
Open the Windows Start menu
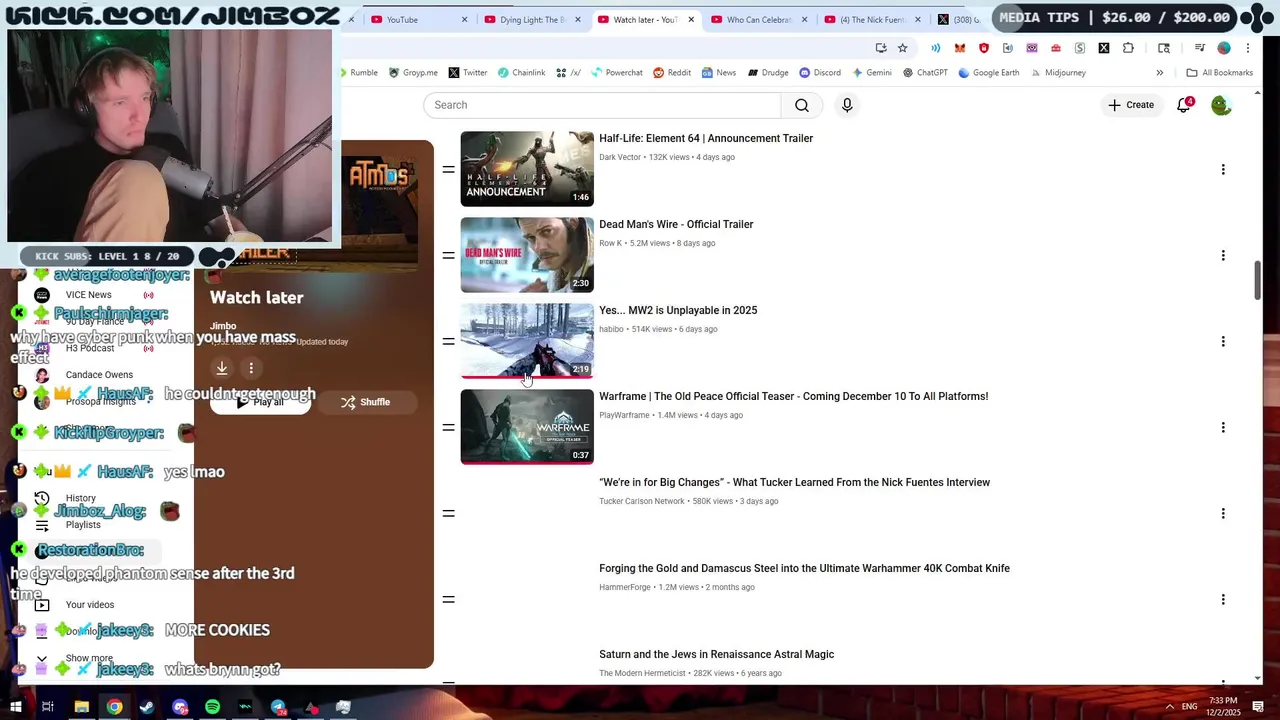(15, 707)
